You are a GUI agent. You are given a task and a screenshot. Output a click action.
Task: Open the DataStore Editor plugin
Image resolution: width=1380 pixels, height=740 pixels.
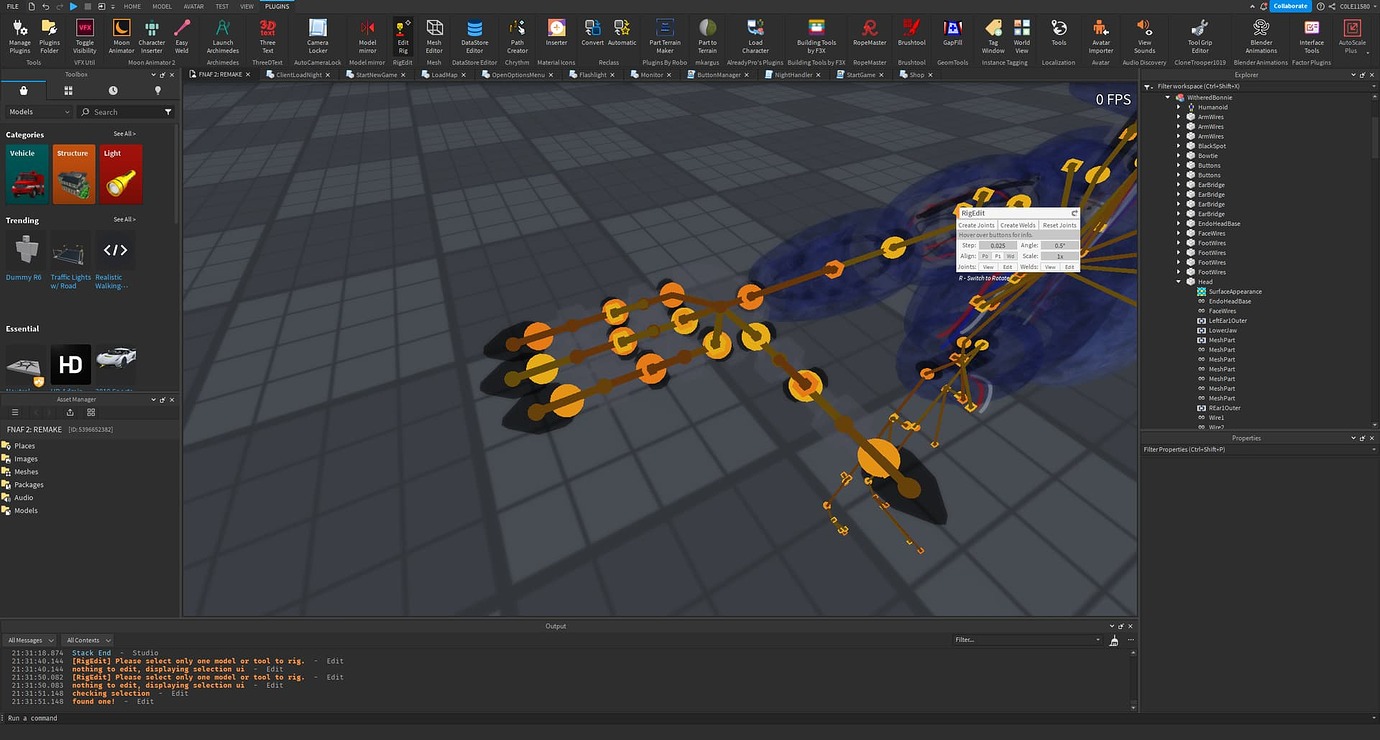pyautogui.click(x=475, y=36)
